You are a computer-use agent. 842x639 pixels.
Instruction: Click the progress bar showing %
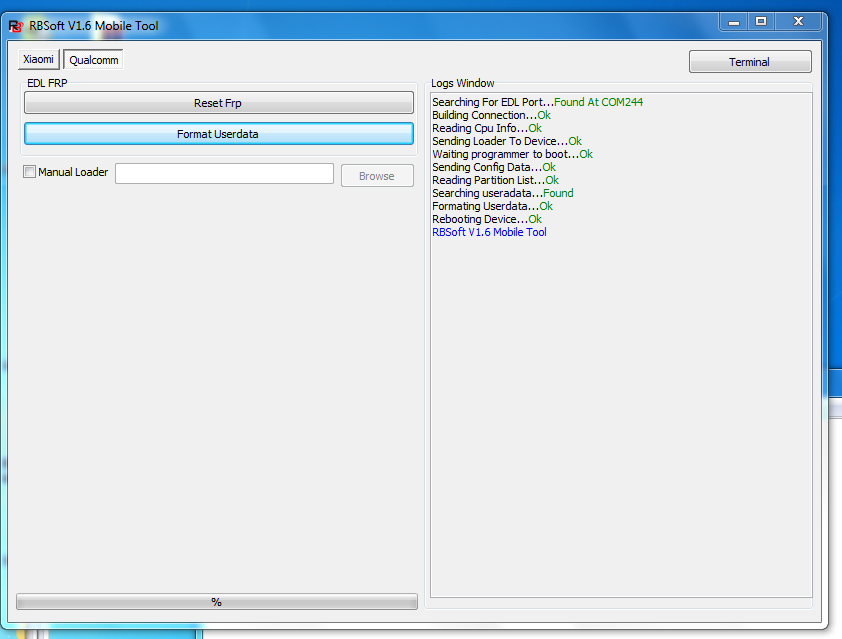tap(216, 601)
